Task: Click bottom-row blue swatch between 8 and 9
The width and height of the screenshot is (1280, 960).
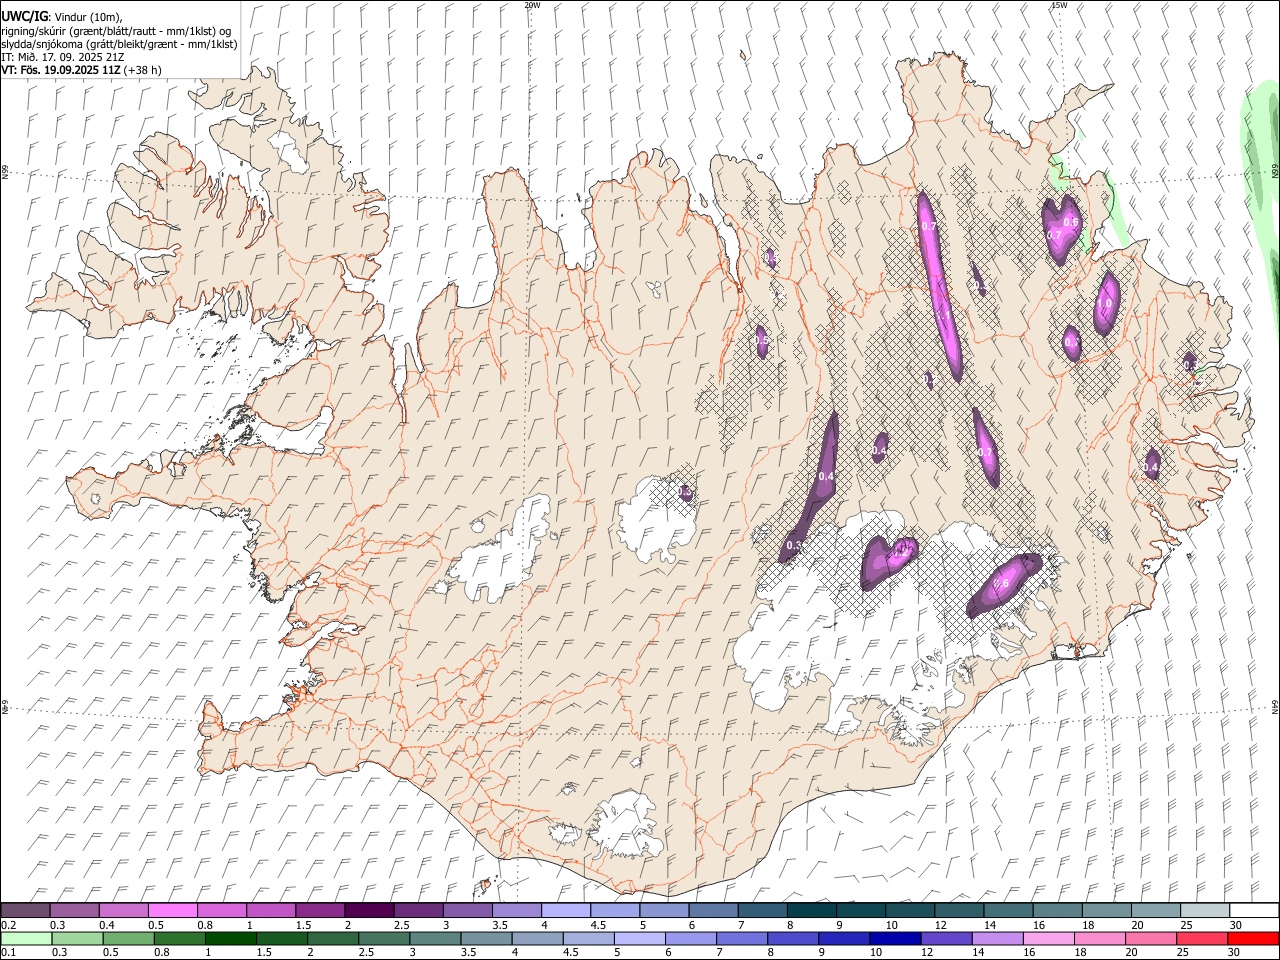Action: click(x=793, y=938)
